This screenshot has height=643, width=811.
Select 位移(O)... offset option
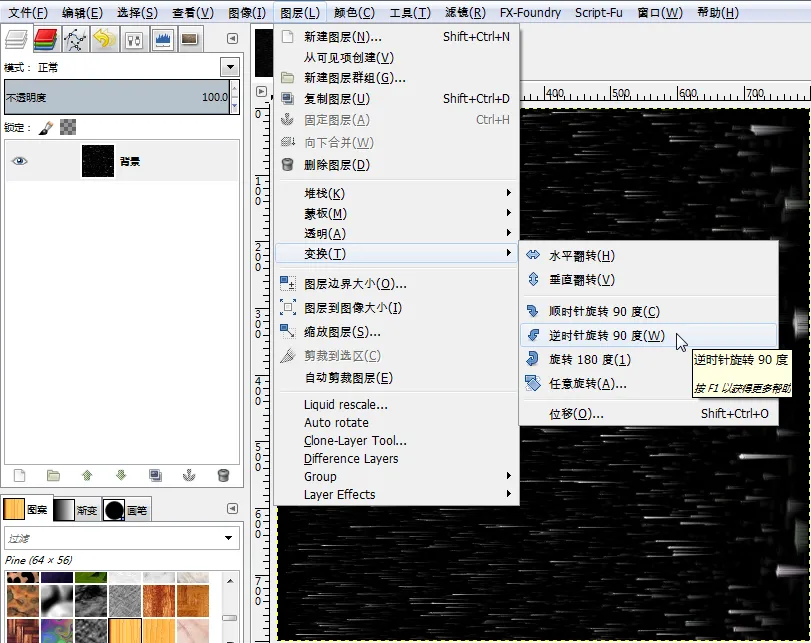tap(649, 414)
